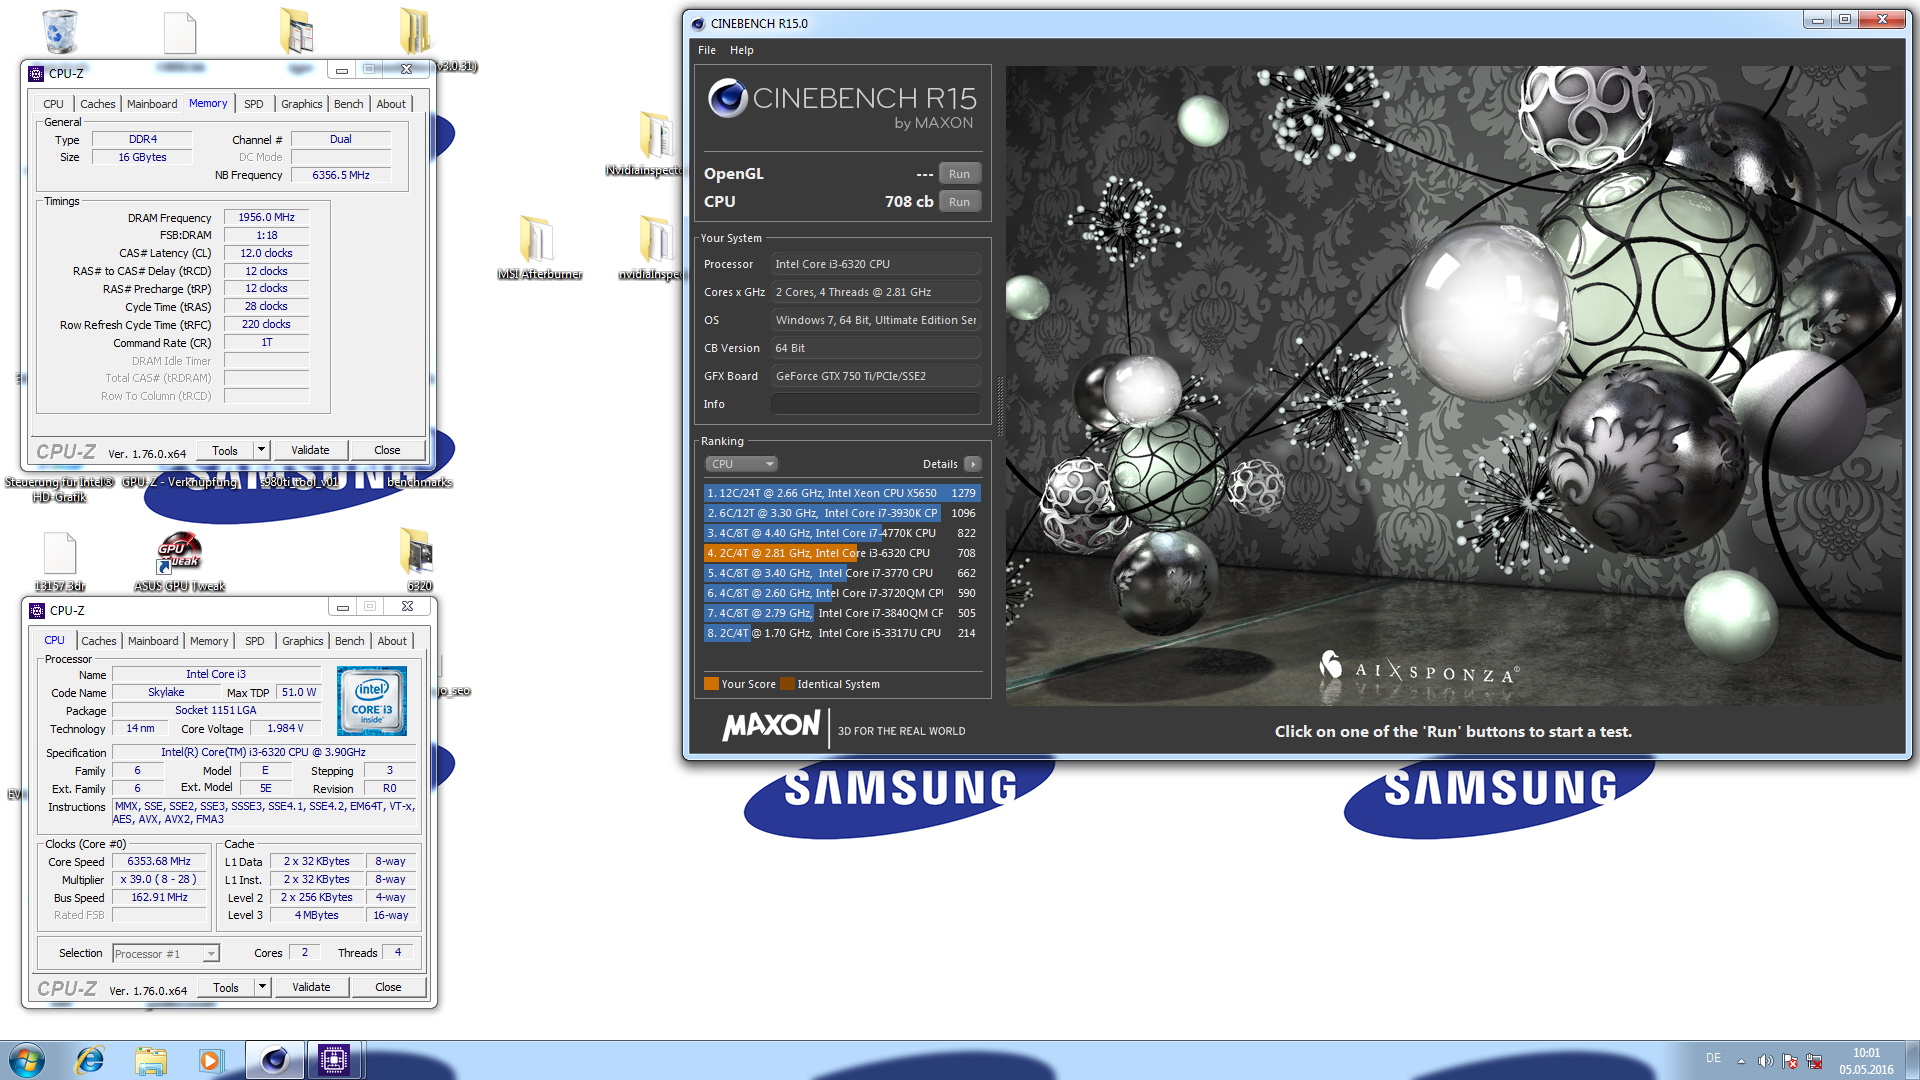The height and width of the screenshot is (1080, 1920).
Task: Click the Core Speed value 6353.68 MHz
Action: point(159,861)
